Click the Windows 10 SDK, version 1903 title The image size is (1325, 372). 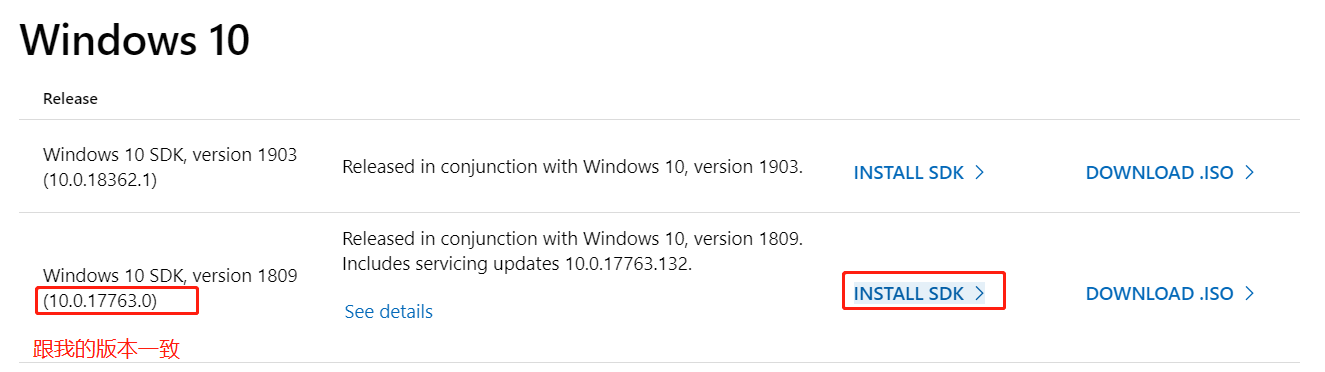[170, 155]
